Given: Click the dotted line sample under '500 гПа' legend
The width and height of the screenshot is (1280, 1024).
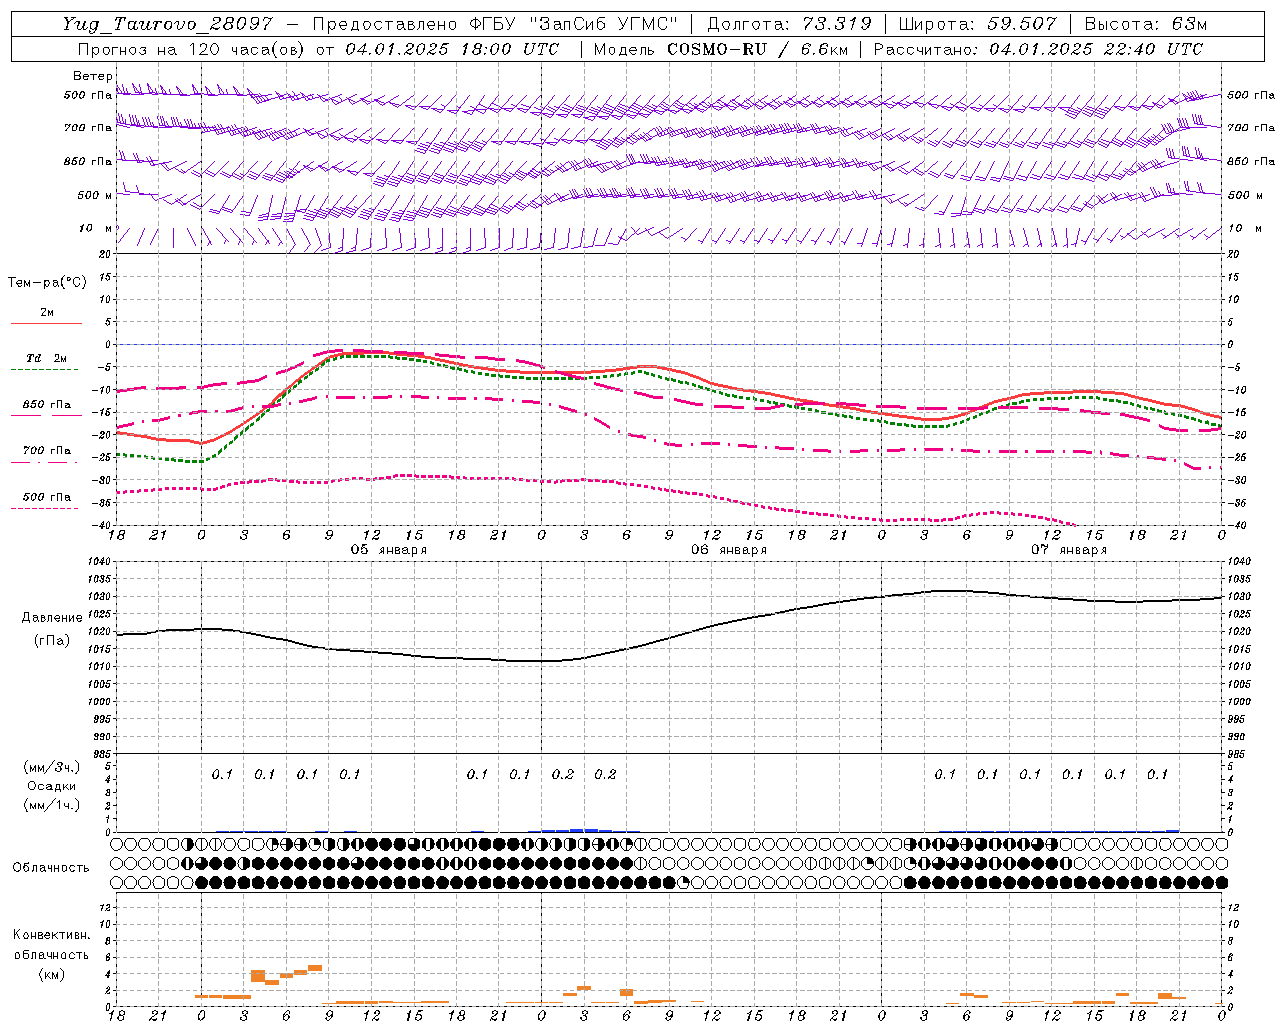Looking at the screenshot, I should click(x=44, y=509).
